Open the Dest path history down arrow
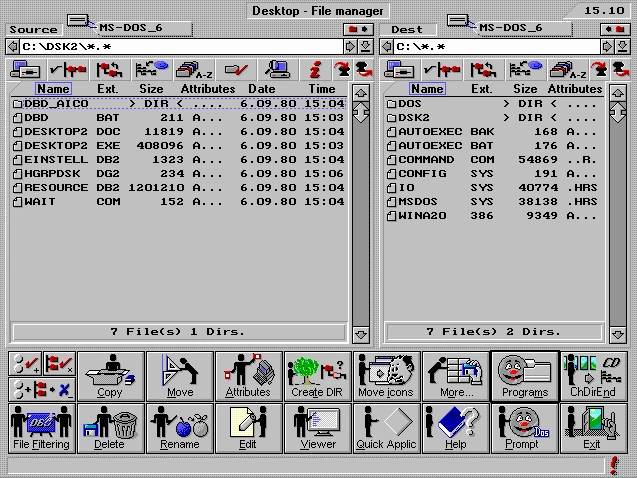Viewport: 637px width, 478px height. coord(622,47)
